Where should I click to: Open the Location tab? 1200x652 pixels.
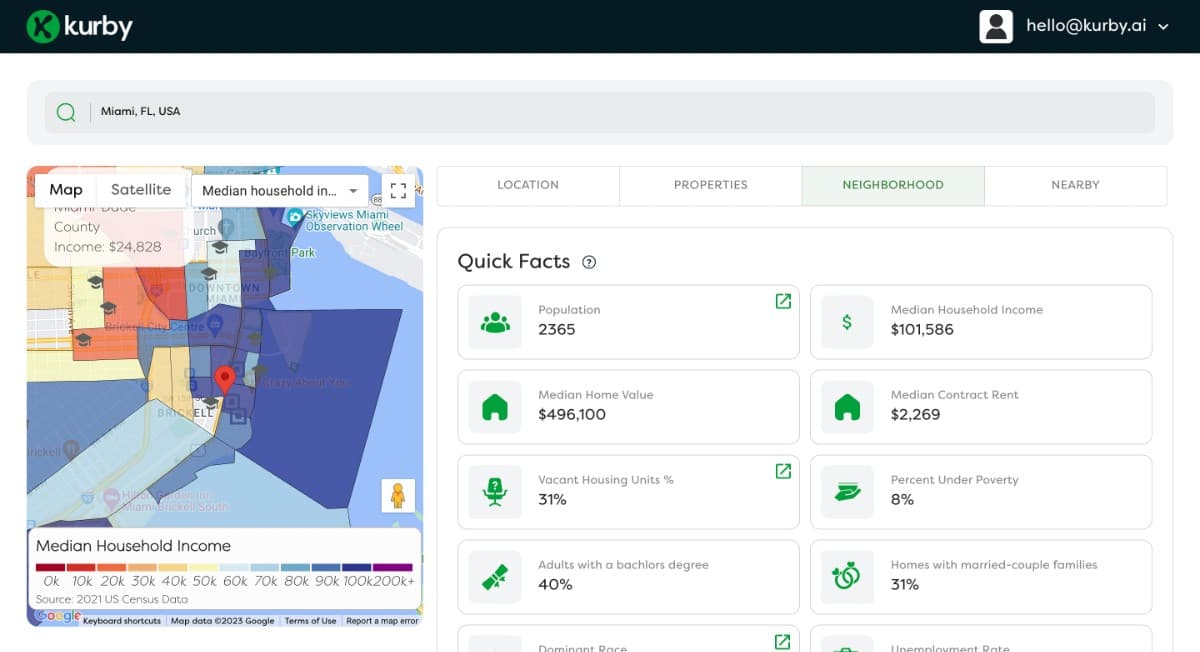click(x=528, y=185)
